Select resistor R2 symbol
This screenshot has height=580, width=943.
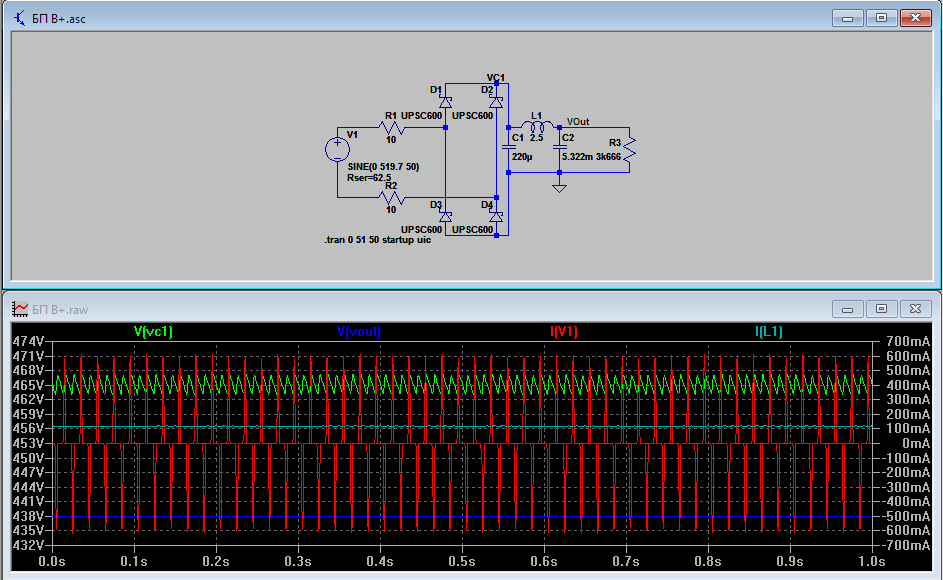pos(392,197)
